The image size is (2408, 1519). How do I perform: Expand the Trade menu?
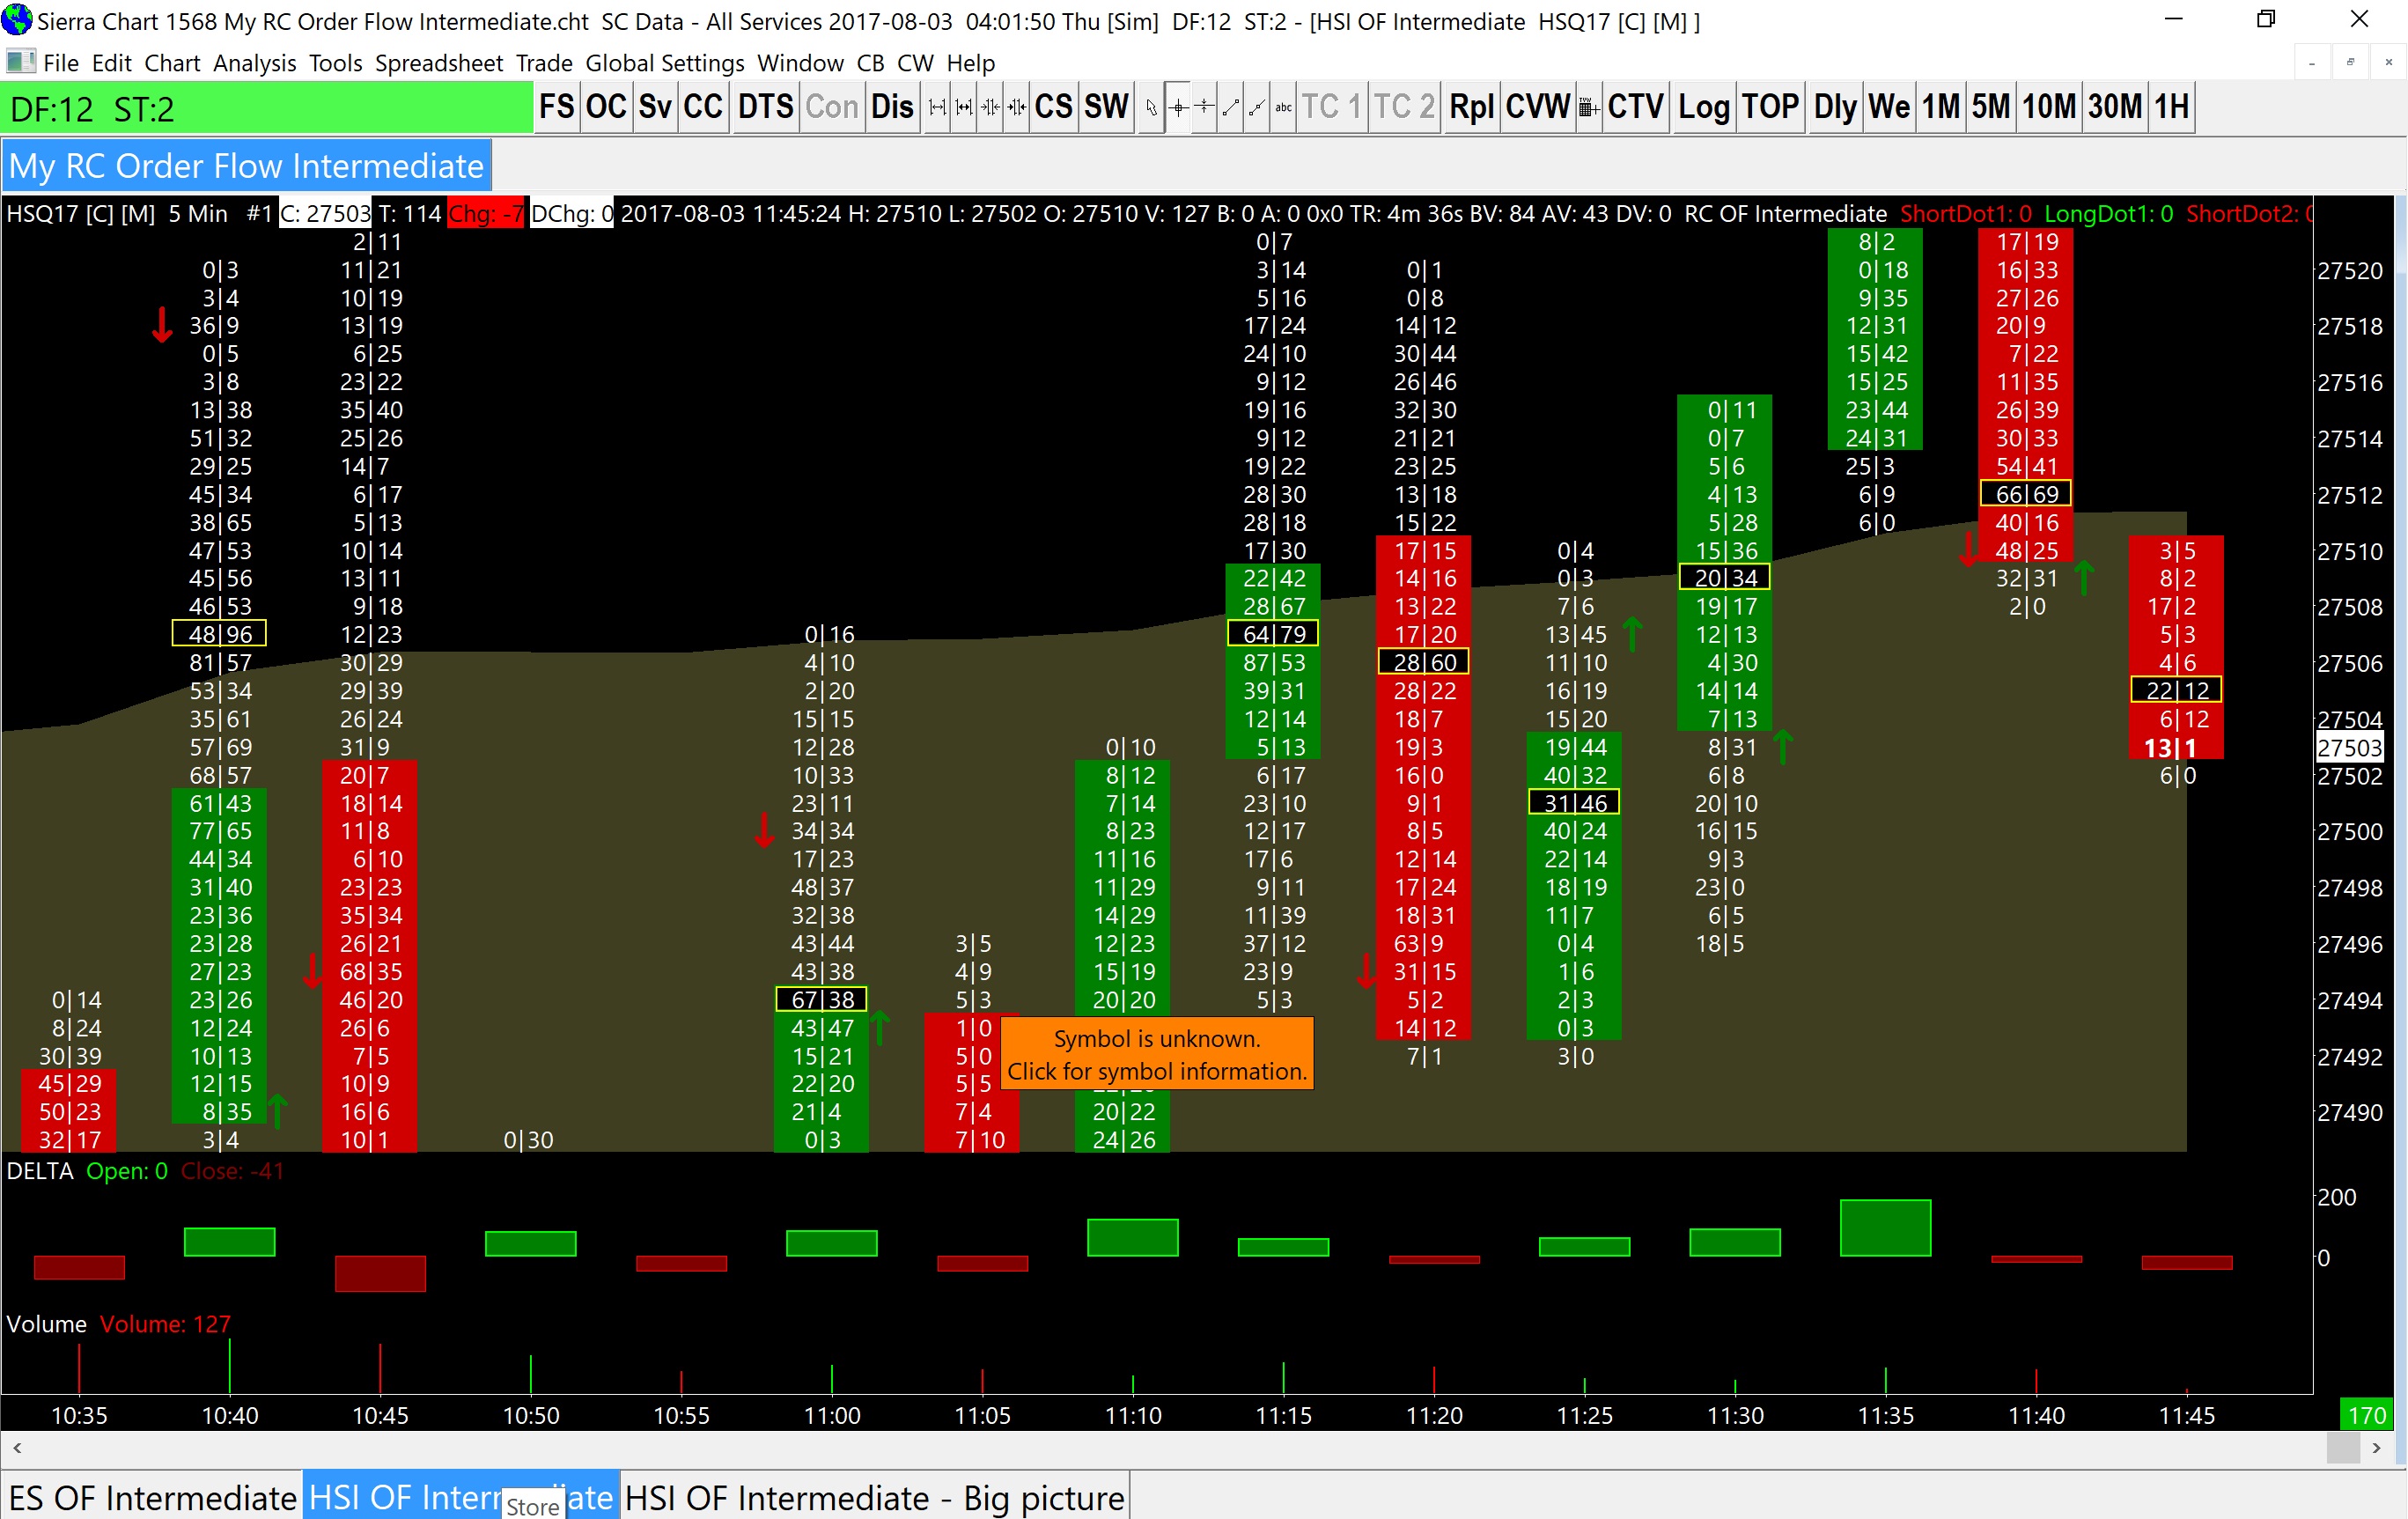click(x=543, y=63)
